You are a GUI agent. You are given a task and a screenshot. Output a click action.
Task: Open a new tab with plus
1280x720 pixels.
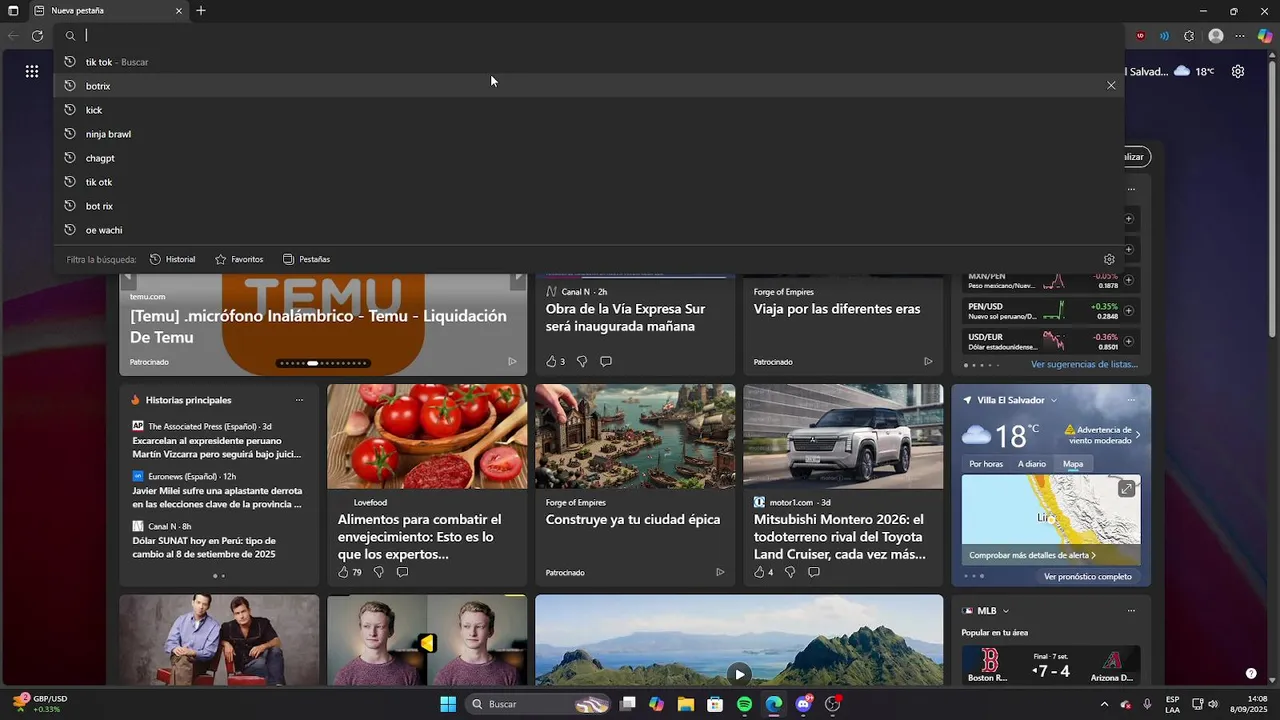pos(201,11)
